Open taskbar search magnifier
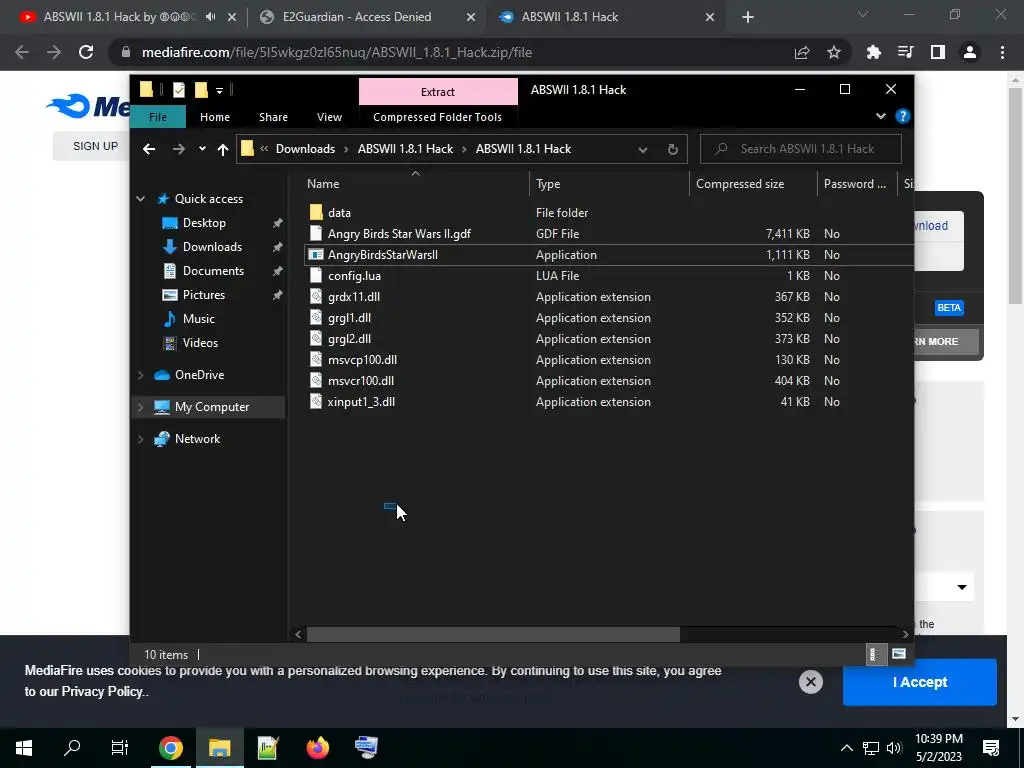Viewport: 1024px width, 768px height. (72, 747)
